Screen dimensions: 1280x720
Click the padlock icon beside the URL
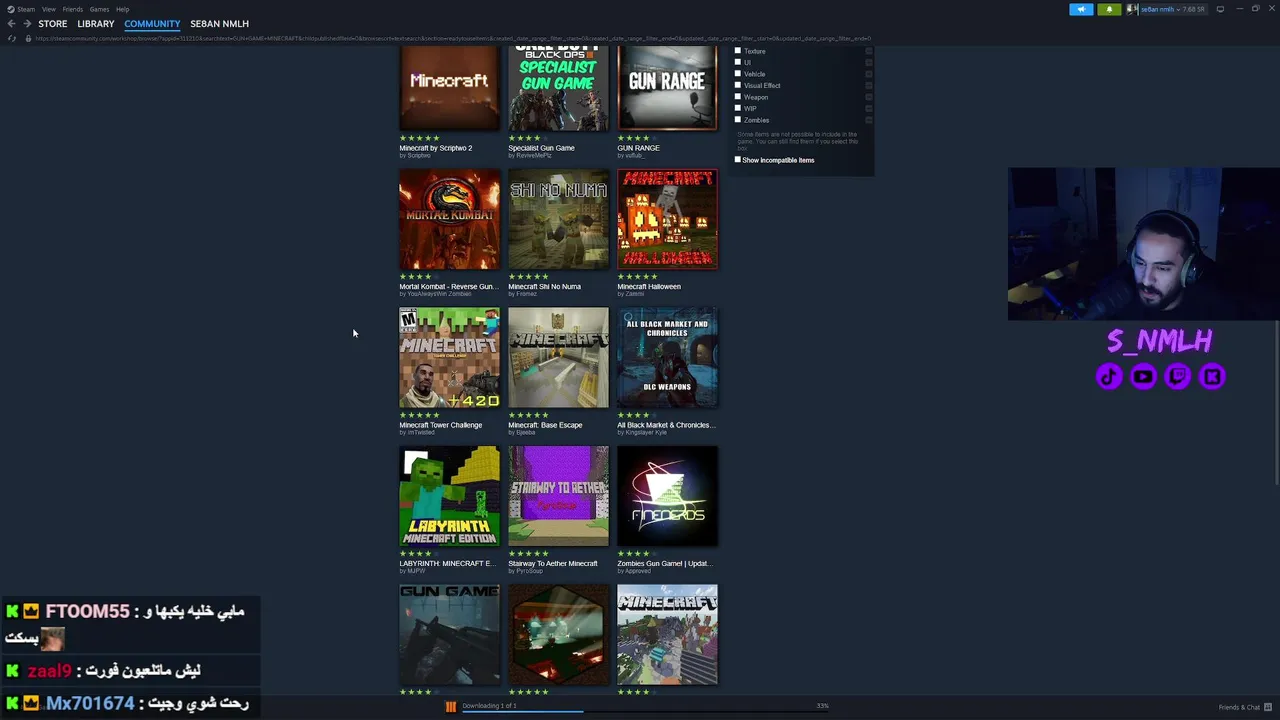[x=28, y=38]
